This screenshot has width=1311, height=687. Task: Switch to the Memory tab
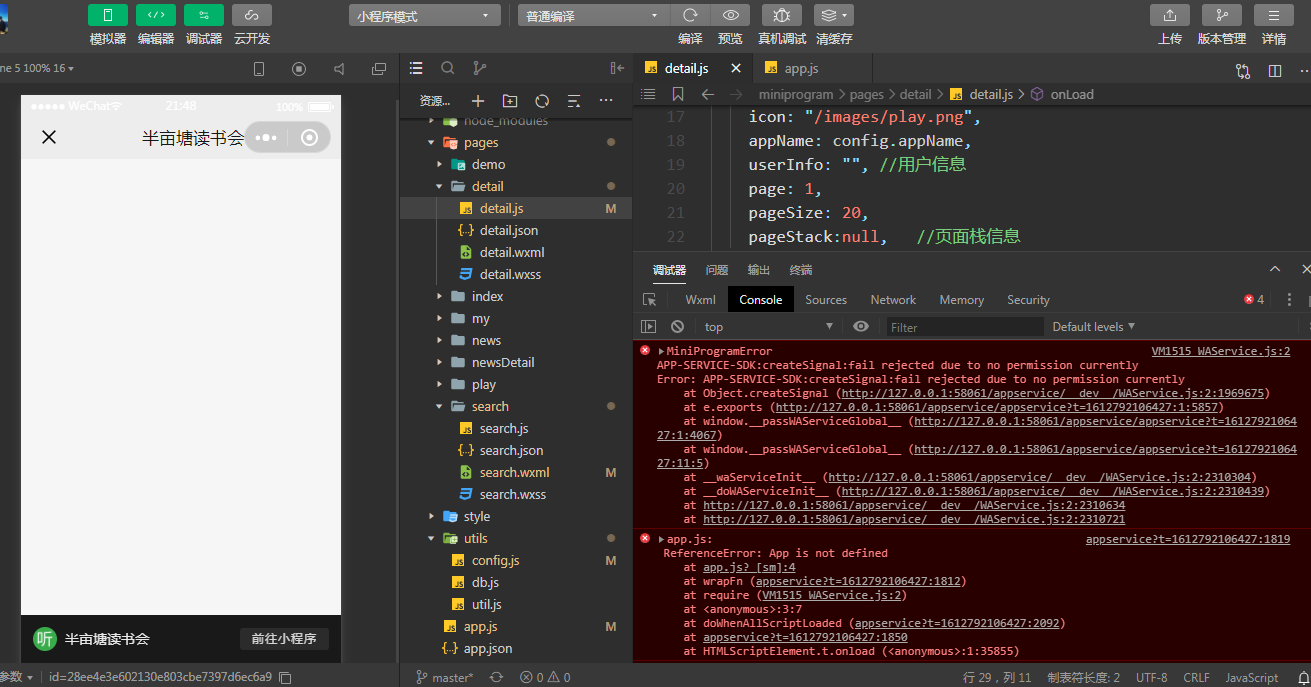coord(961,300)
